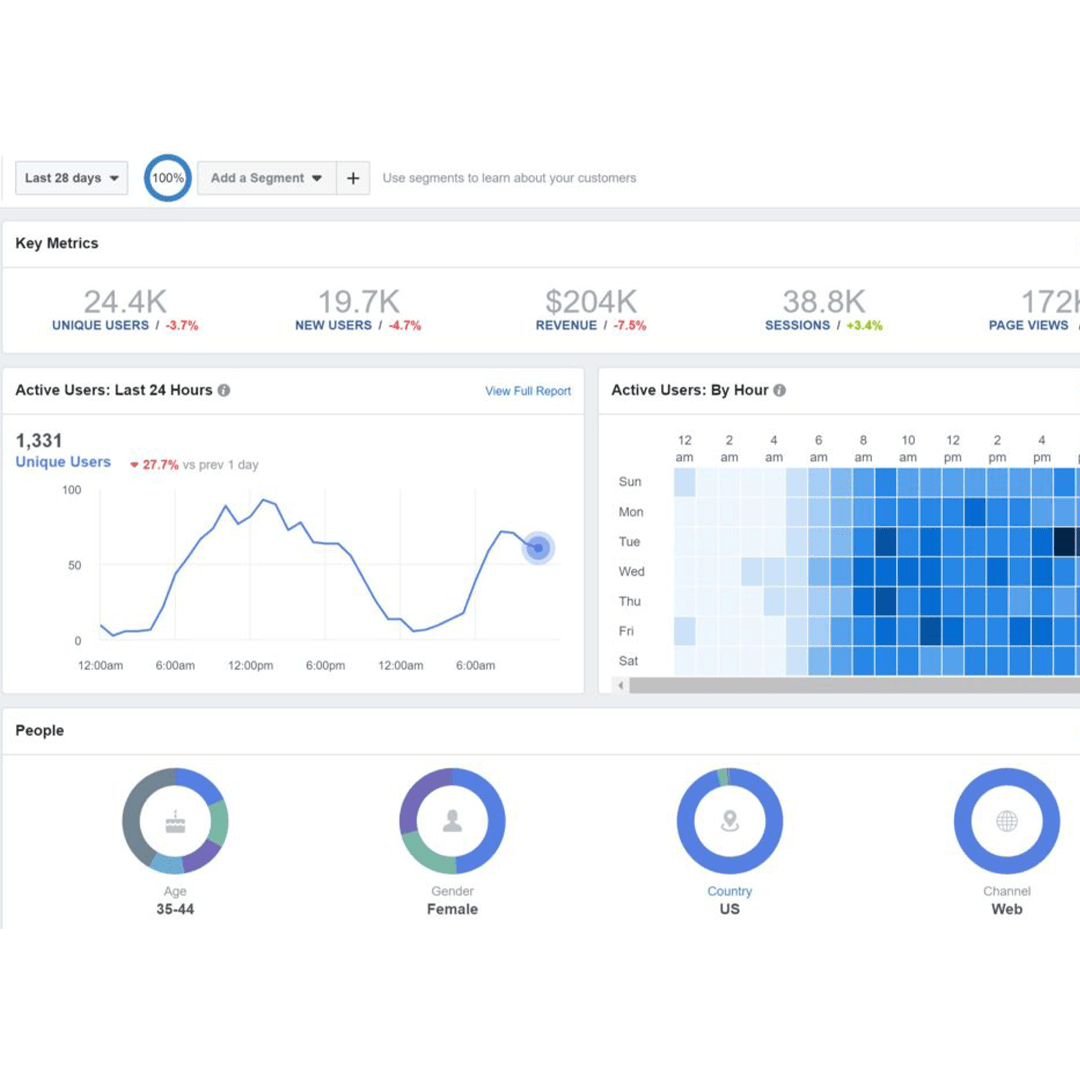Open the Add a Segment dropdown
This screenshot has height=1080, width=1080.
[x=267, y=178]
